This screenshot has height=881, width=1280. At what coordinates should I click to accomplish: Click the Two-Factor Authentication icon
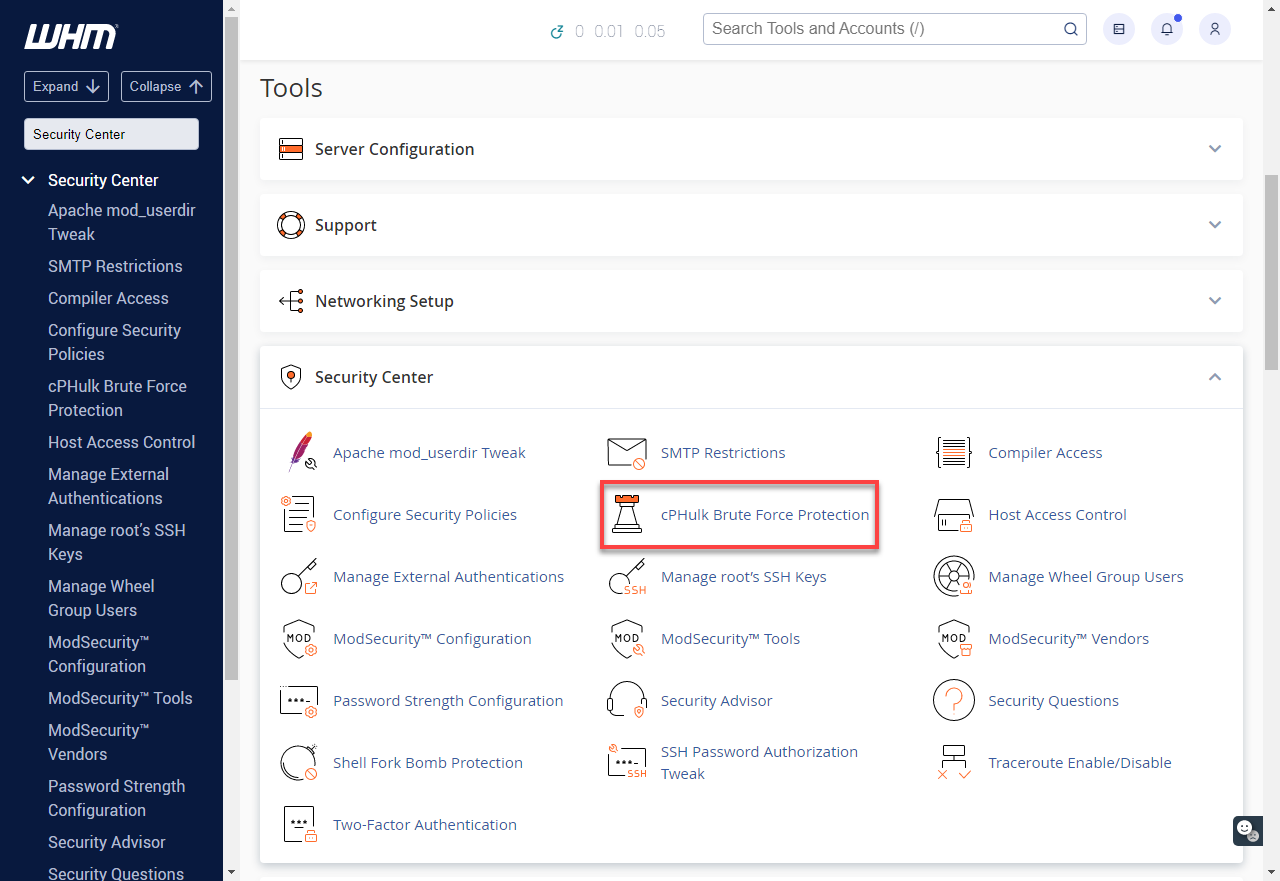pyautogui.click(x=299, y=824)
